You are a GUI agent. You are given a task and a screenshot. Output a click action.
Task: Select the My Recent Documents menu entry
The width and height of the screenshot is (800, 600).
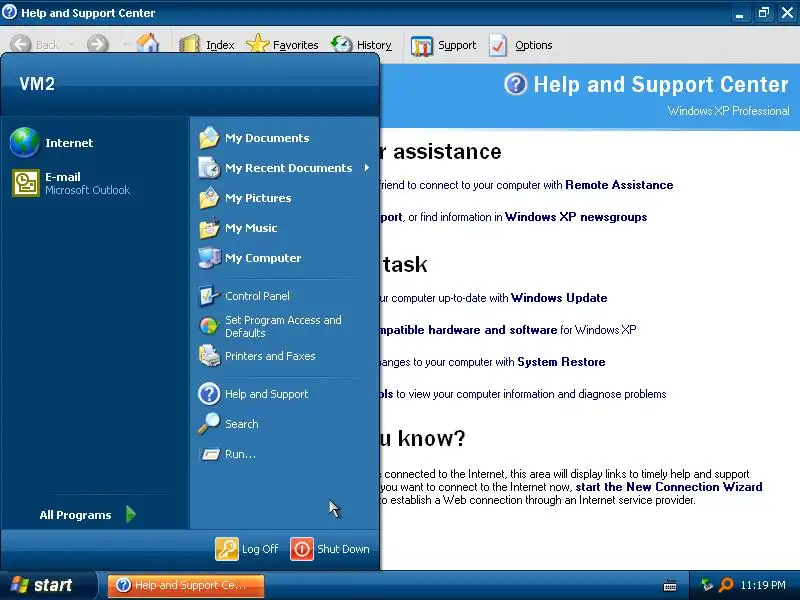point(284,168)
